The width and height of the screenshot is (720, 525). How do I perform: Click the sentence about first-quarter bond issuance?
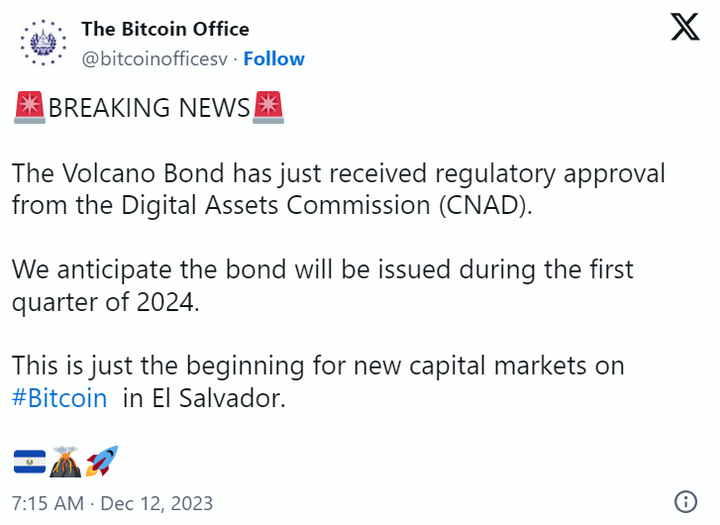click(x=322, y=270)
